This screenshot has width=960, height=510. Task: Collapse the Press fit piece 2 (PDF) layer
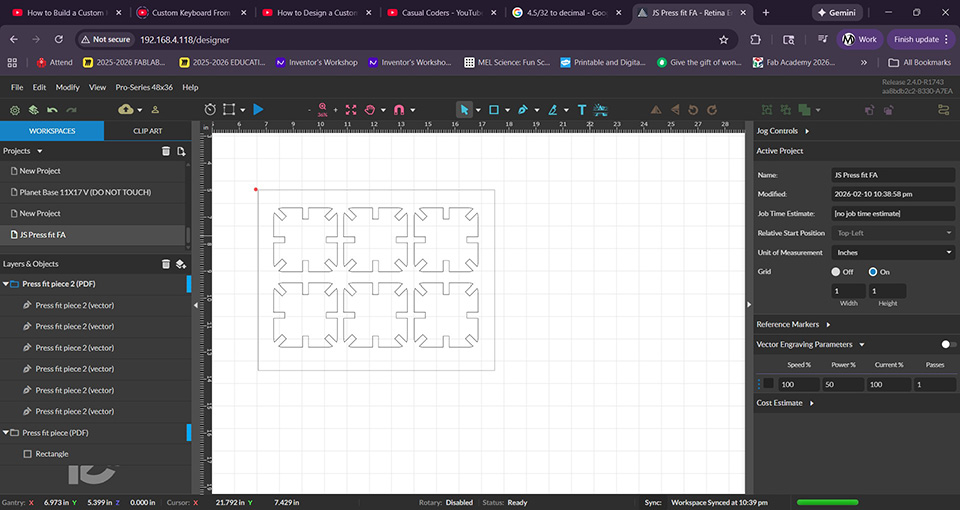5,284
